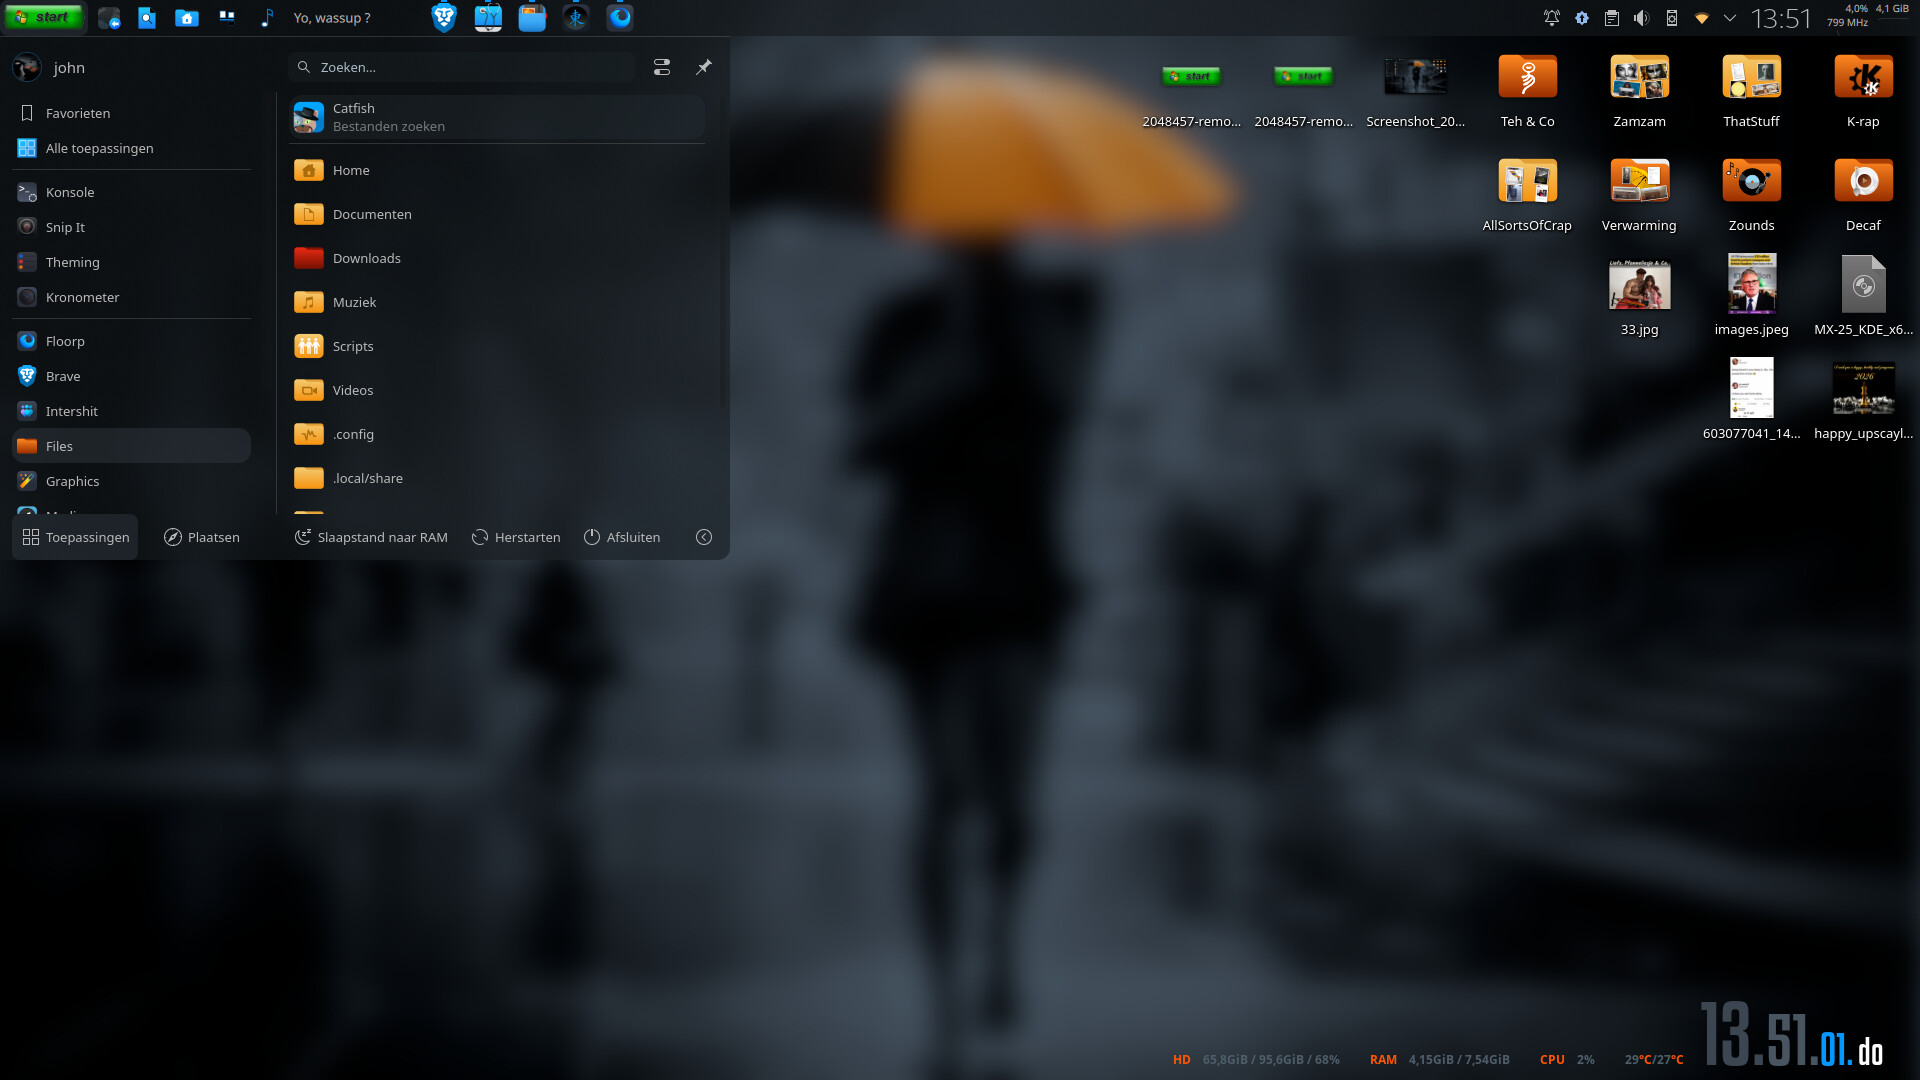Open the Favorieten category

(78, 113)
